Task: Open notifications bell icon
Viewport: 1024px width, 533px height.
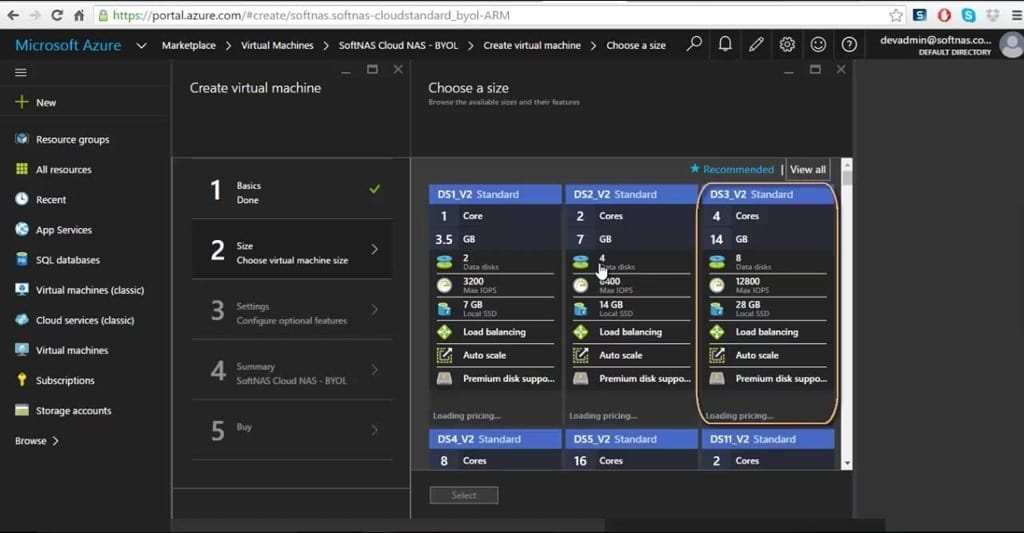Action: [x=725, y=44]
